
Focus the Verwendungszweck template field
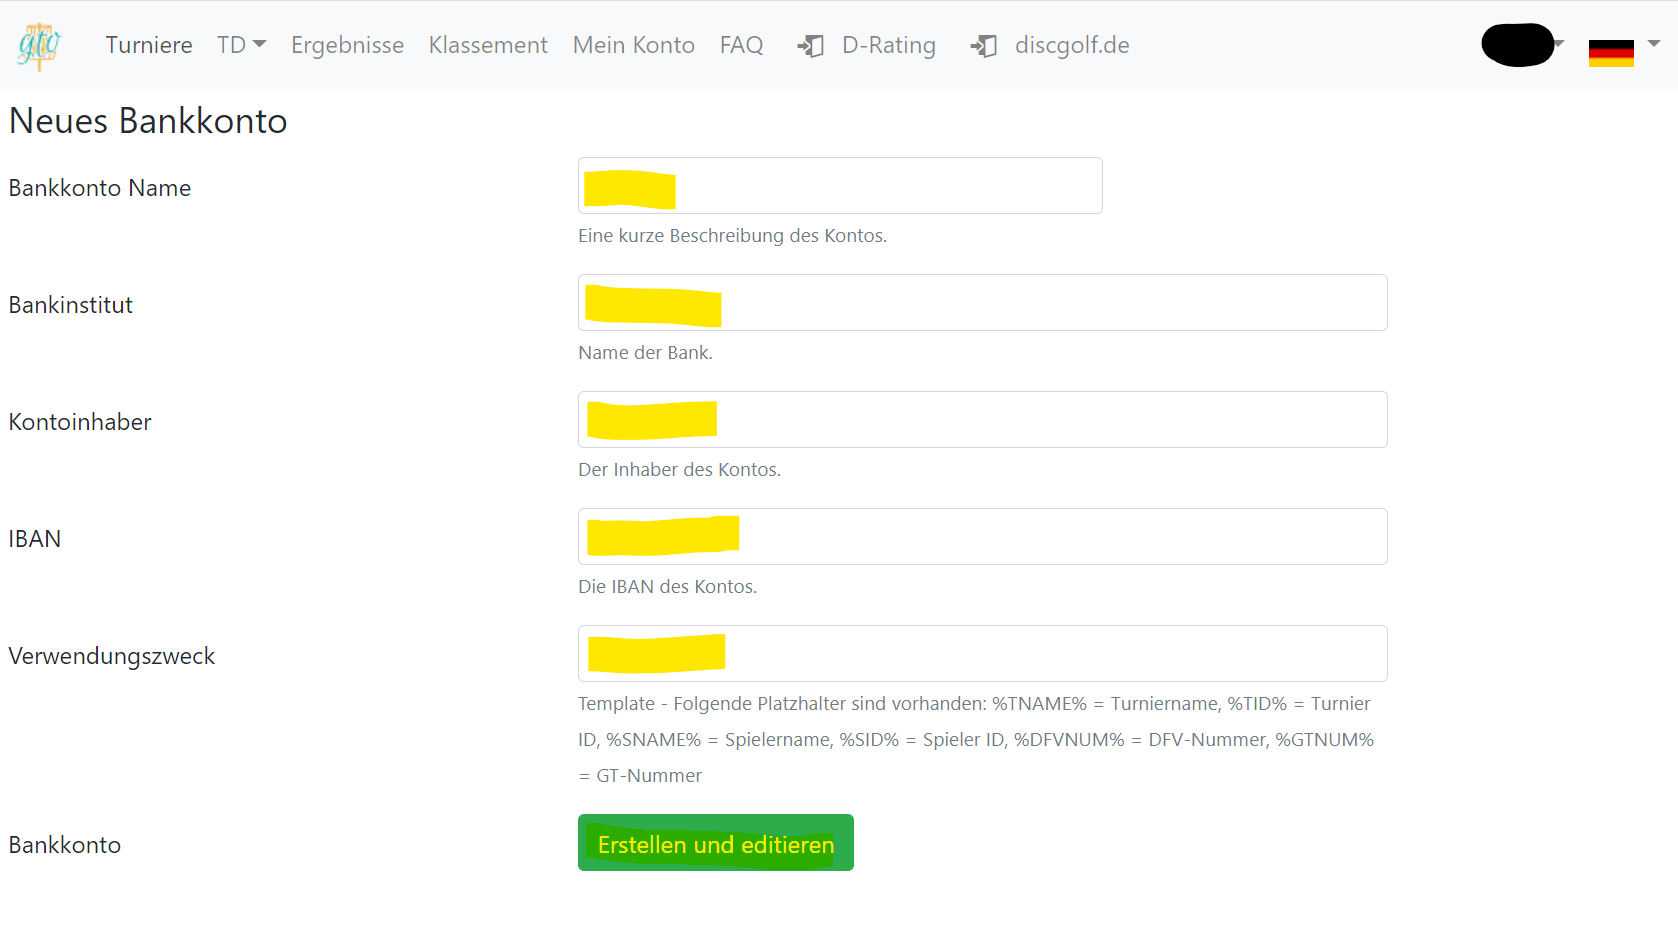tap(983, 653)
